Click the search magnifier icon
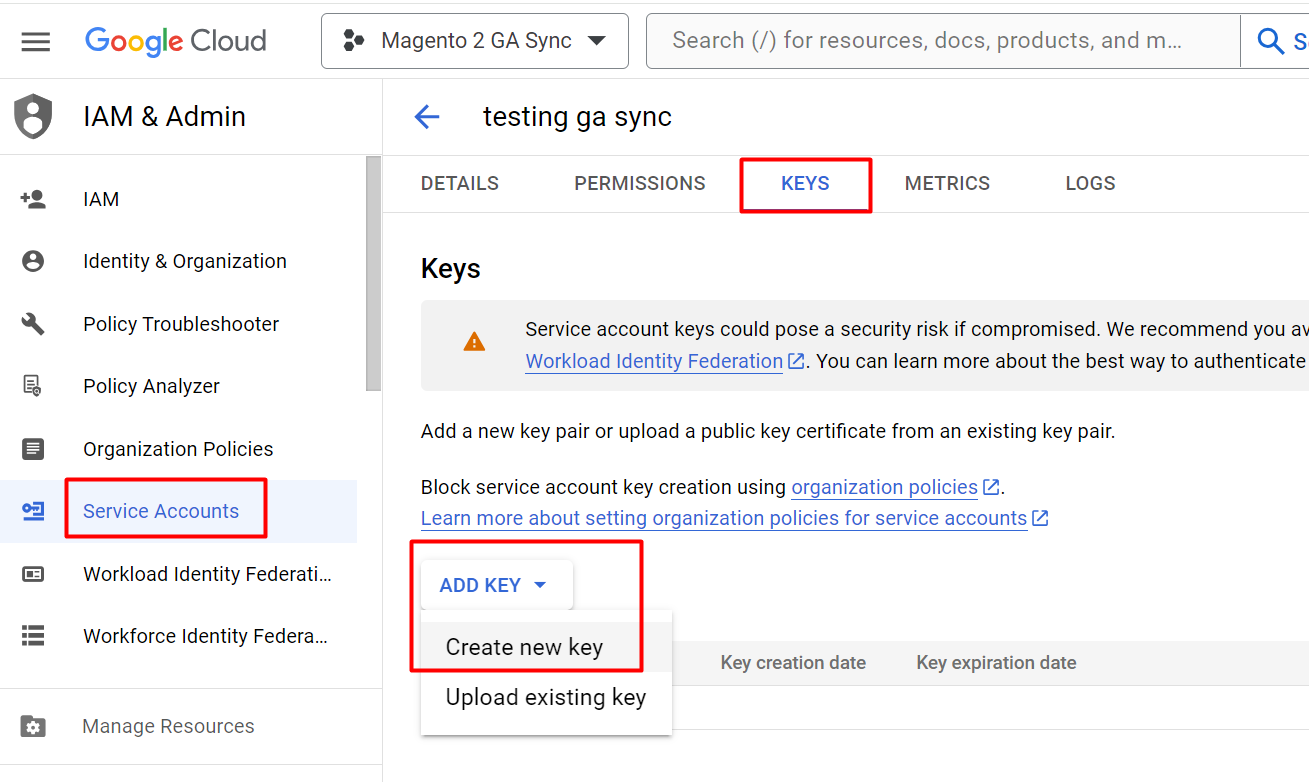The image size is (1309, 782). tap(1270, 41)
